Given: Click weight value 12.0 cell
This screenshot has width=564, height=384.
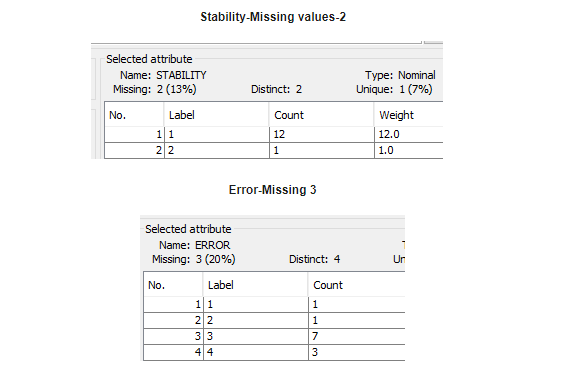Looking at the screenshot, I should 409,134.
